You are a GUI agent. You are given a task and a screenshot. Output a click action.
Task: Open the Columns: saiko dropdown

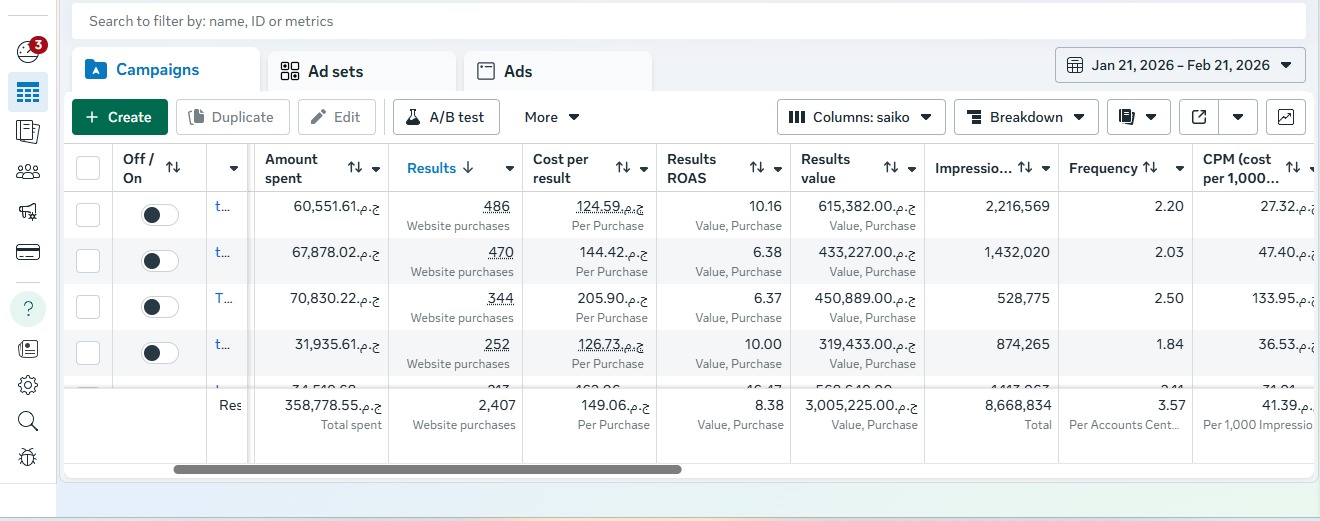coord(860,117)
